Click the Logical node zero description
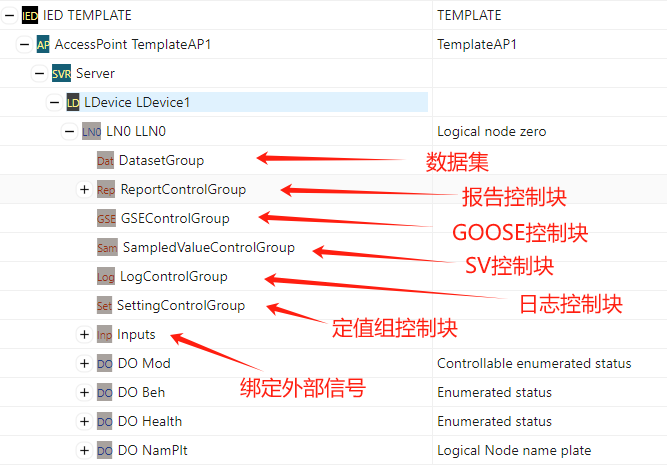This screenshot has width=667, height=465. [492, 131]
